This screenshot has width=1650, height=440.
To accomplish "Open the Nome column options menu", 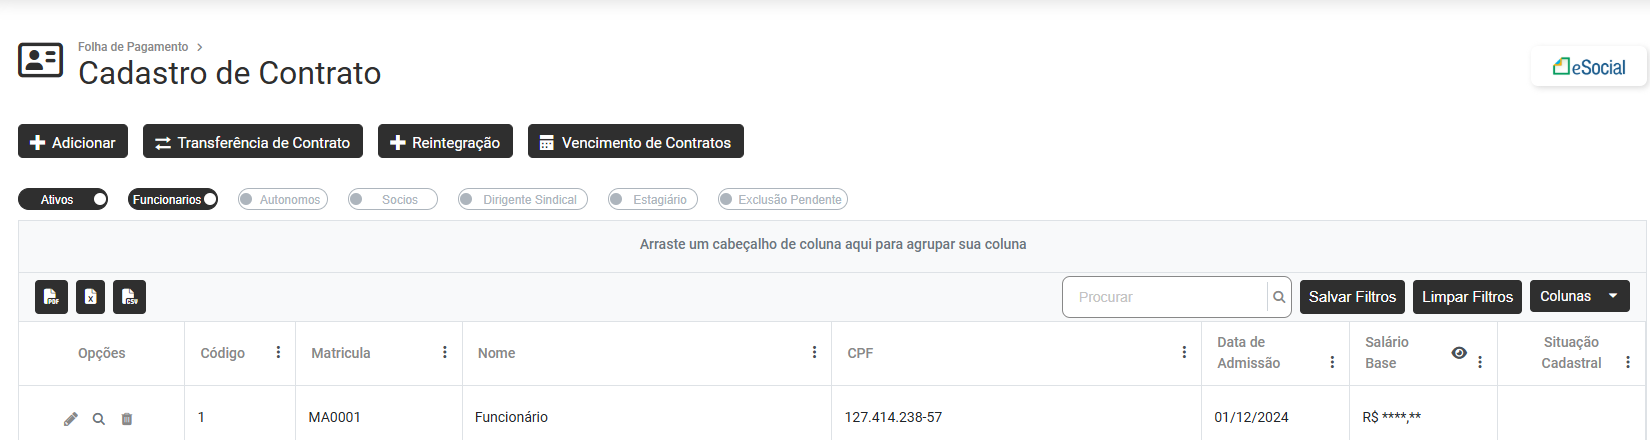I will click(x=814, y=352).
